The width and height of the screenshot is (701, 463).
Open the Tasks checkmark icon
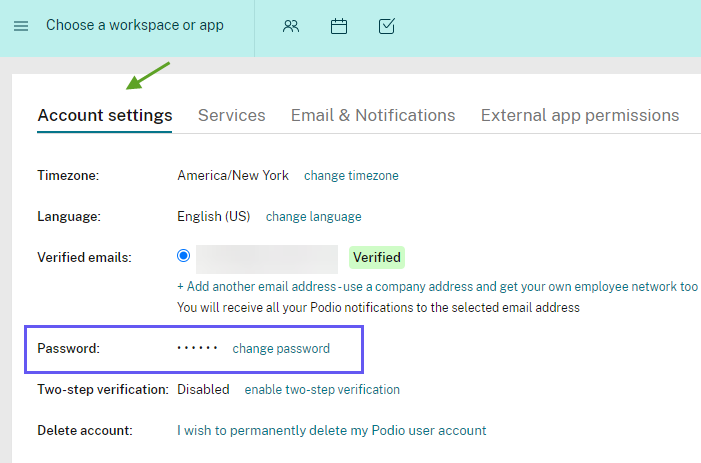[x=387, y=26]
